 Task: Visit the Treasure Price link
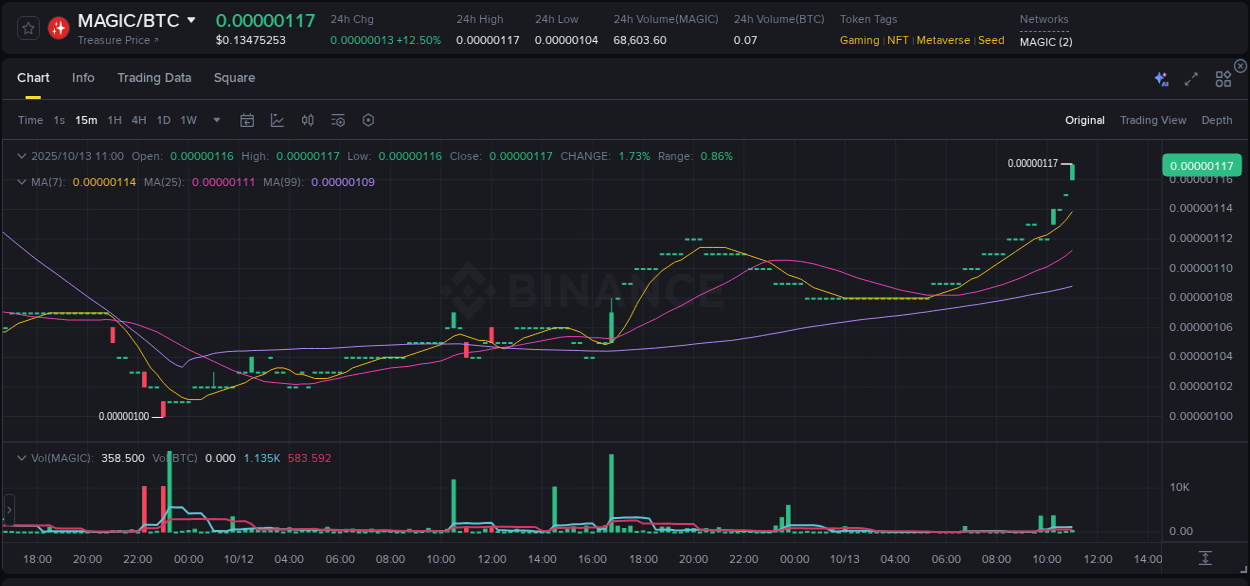tap(113, 40)
